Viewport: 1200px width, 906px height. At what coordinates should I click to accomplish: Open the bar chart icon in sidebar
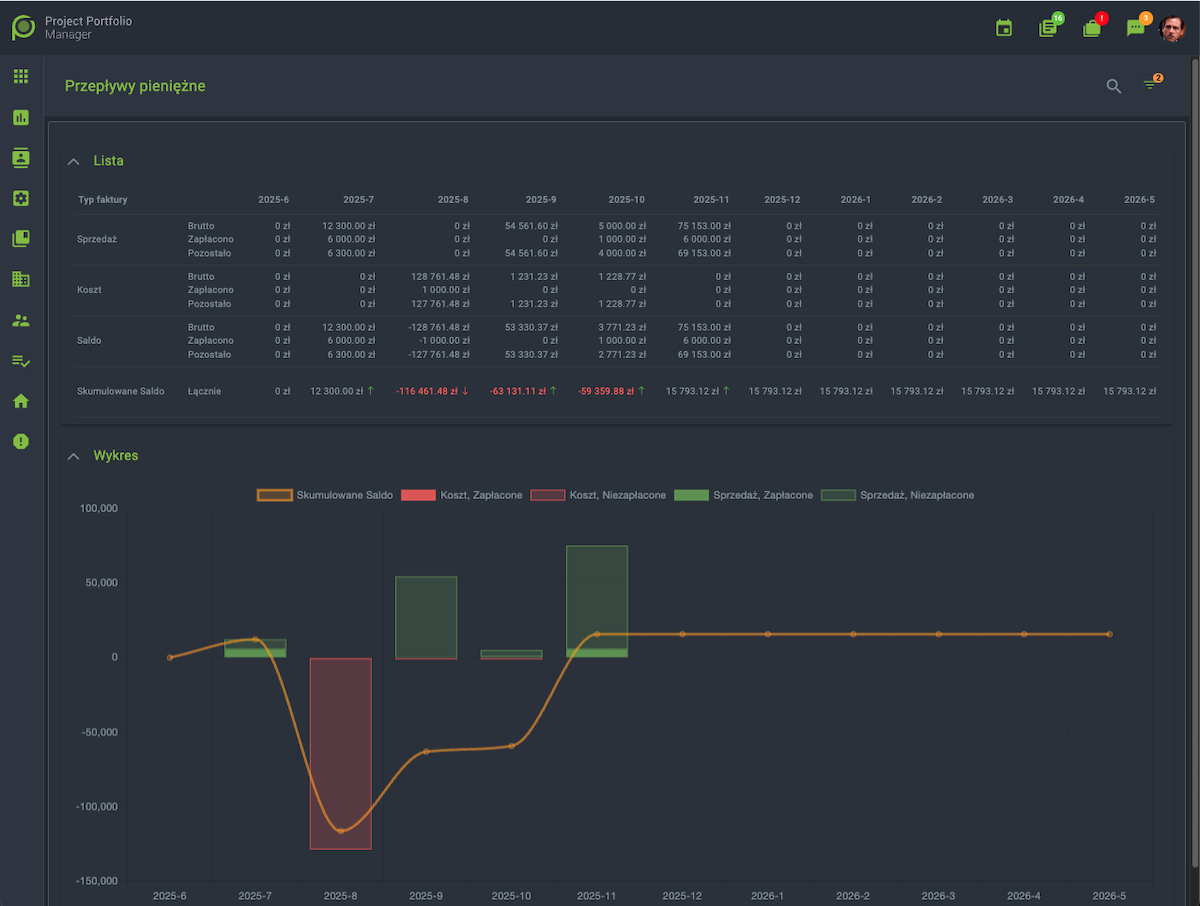pyautogui.click(x=21, y=117)
